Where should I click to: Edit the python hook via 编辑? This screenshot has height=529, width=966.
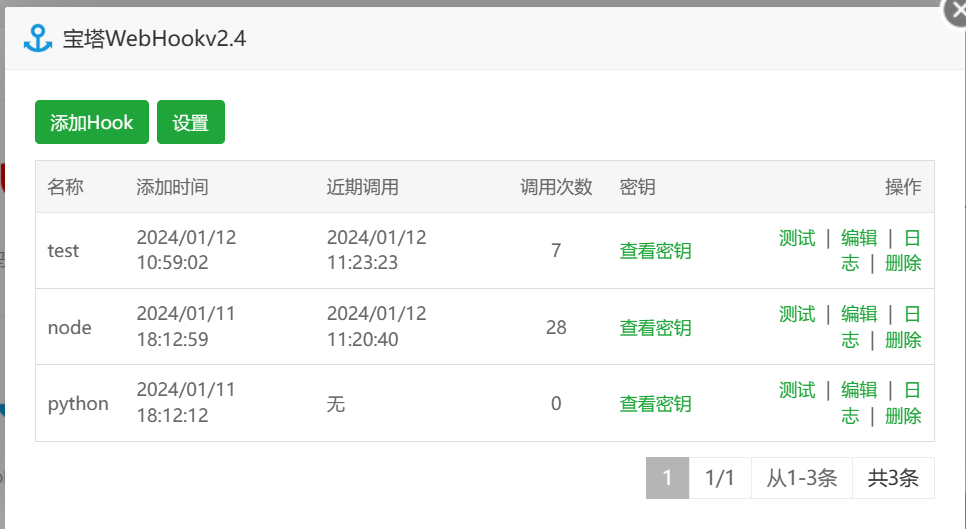(x=859, y=390)
